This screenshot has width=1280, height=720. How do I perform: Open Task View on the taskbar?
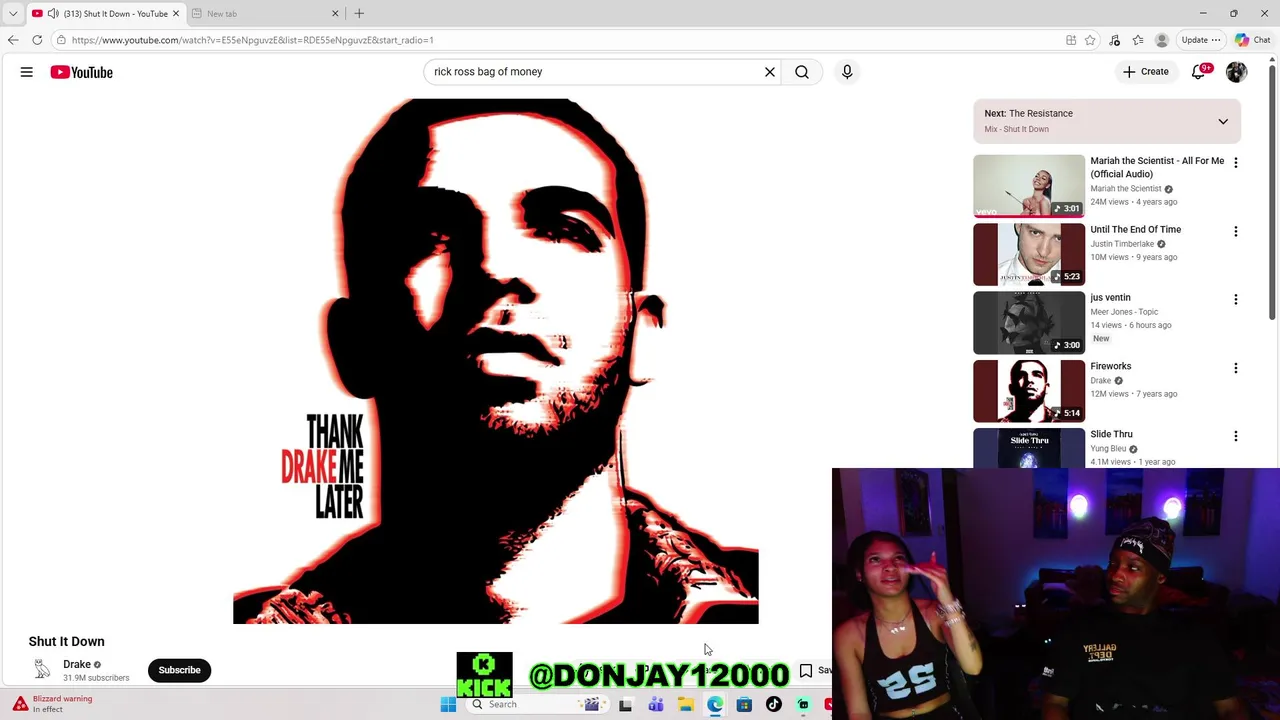(625, 705)
